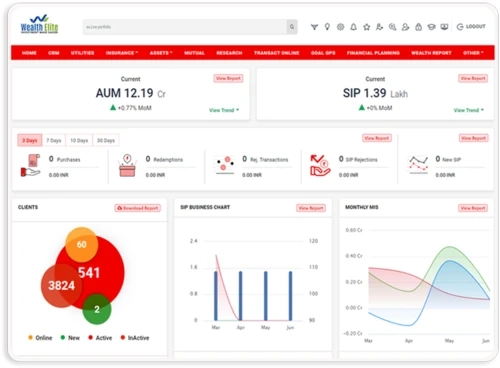Click the funnel filter icon in header

pyautogui.click(x=314, y=27)
